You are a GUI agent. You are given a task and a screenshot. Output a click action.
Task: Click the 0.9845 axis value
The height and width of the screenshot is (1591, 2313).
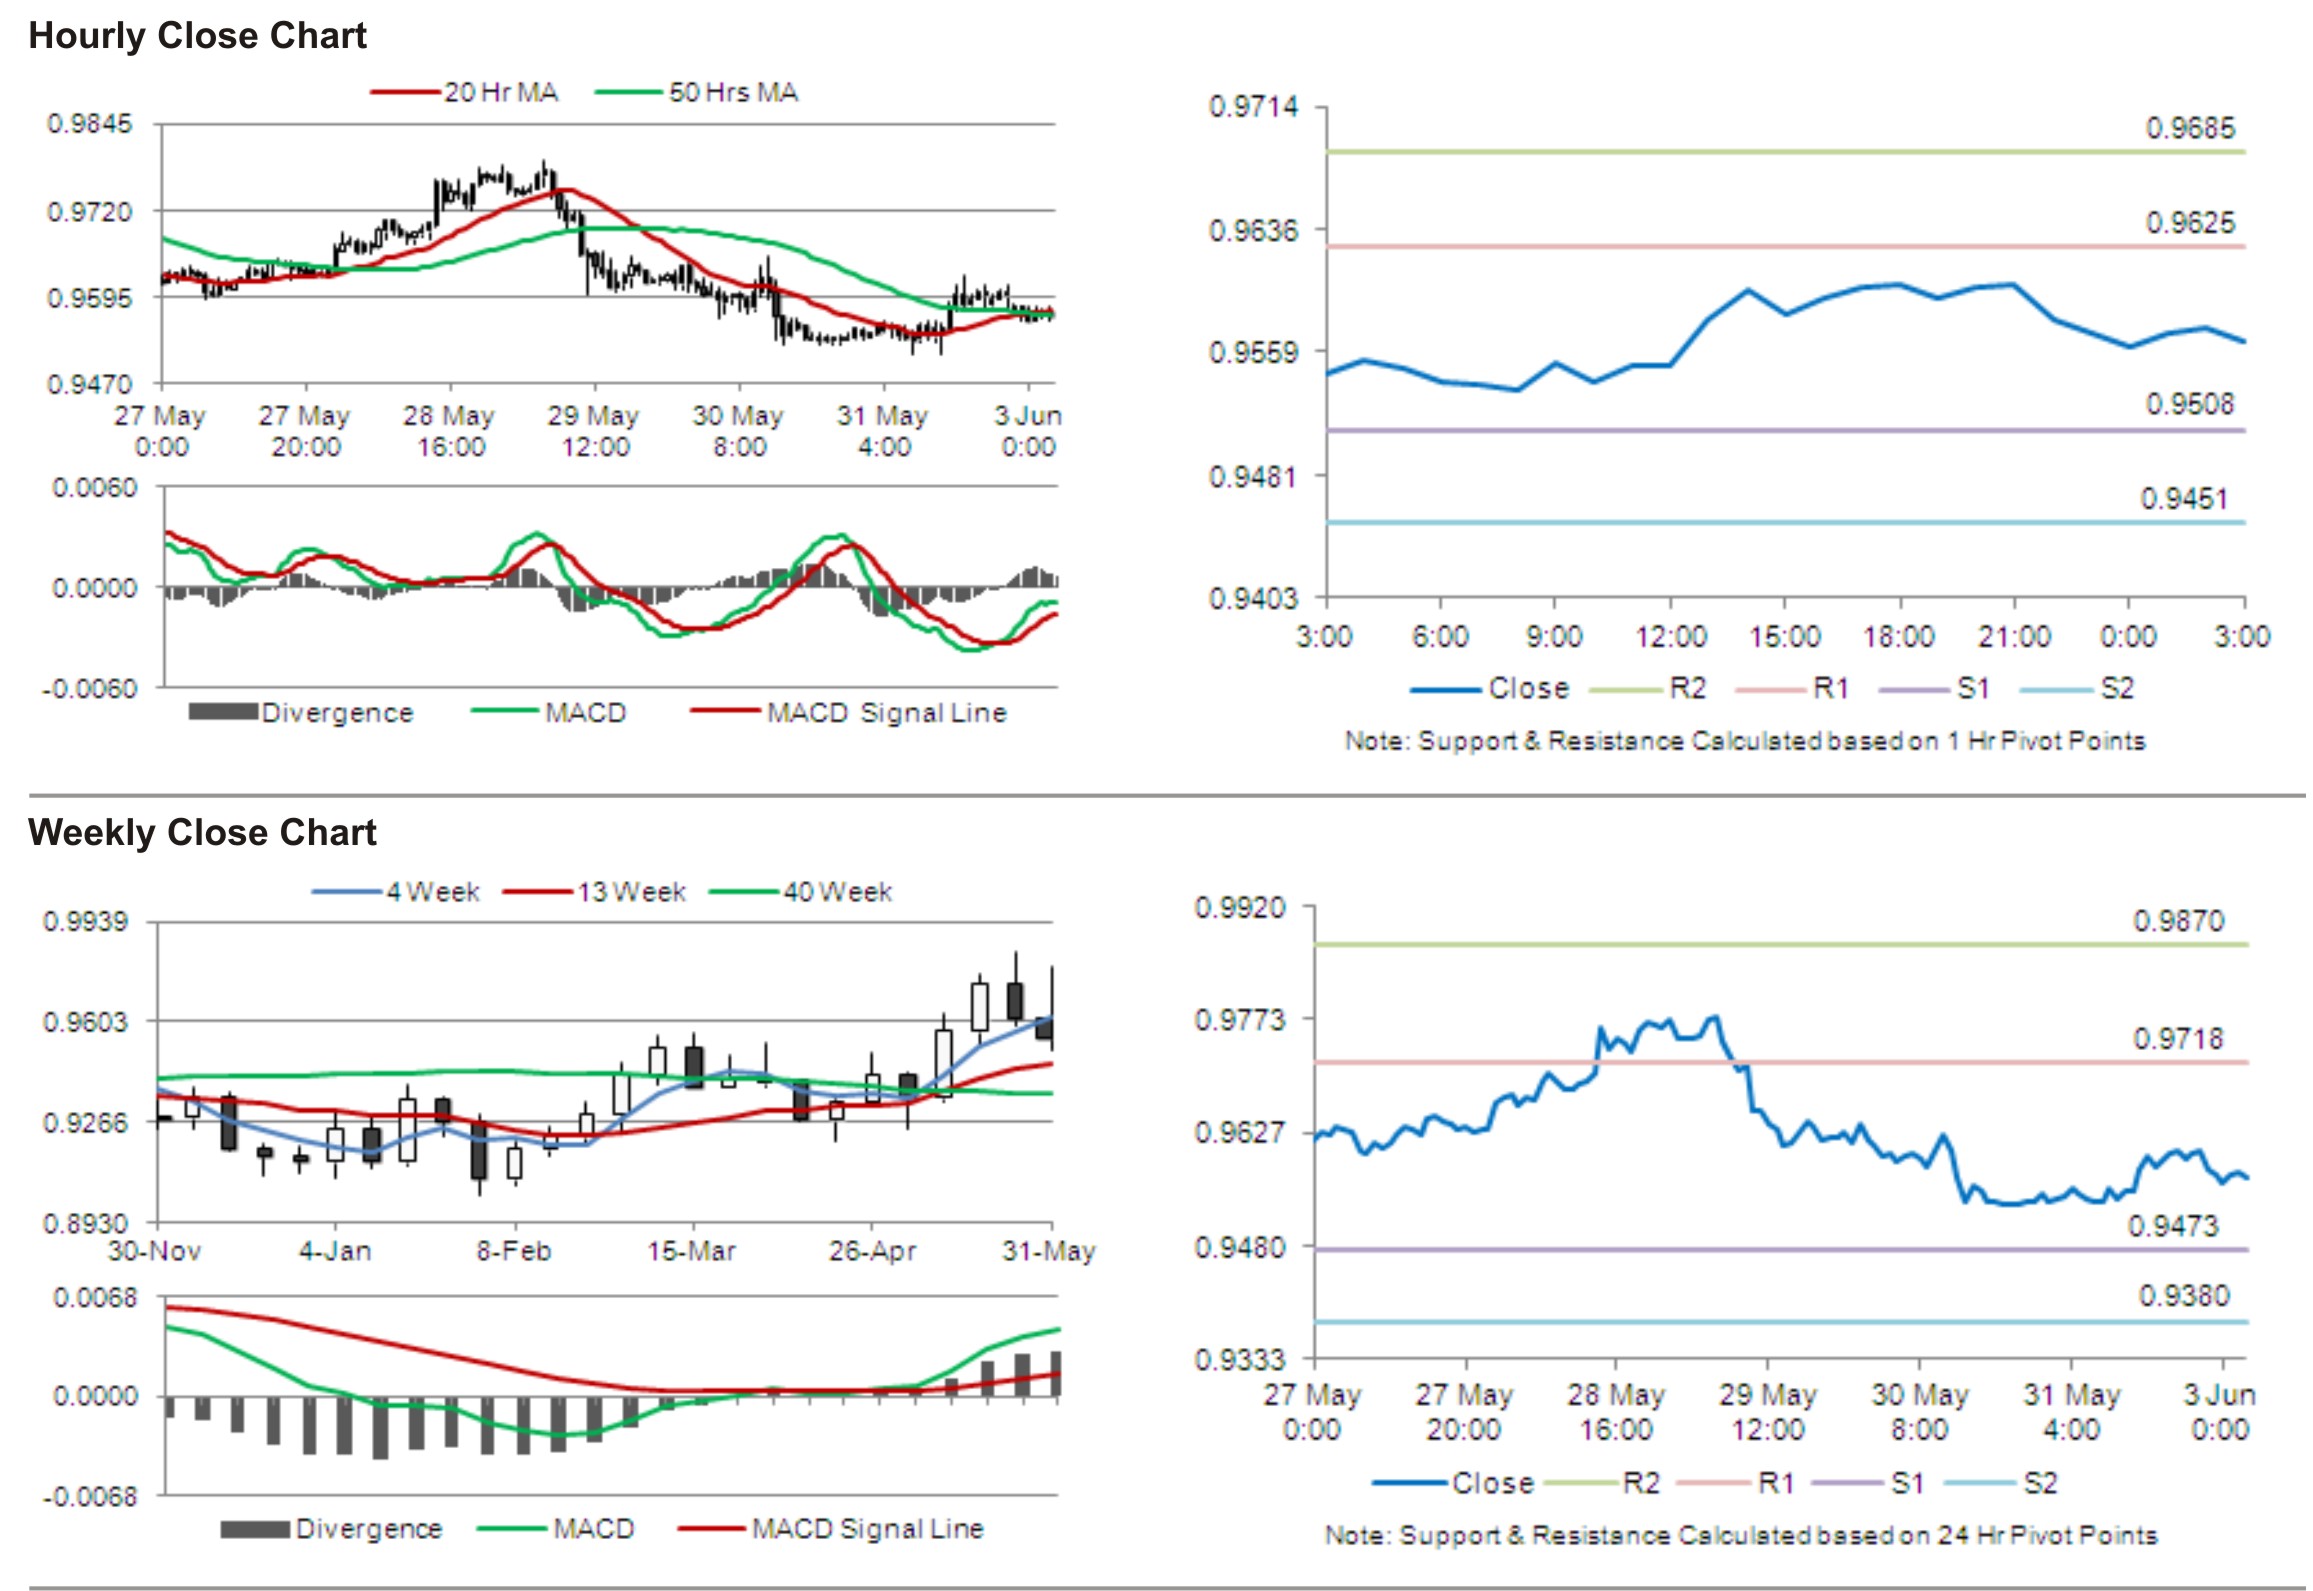pos(89,124)
